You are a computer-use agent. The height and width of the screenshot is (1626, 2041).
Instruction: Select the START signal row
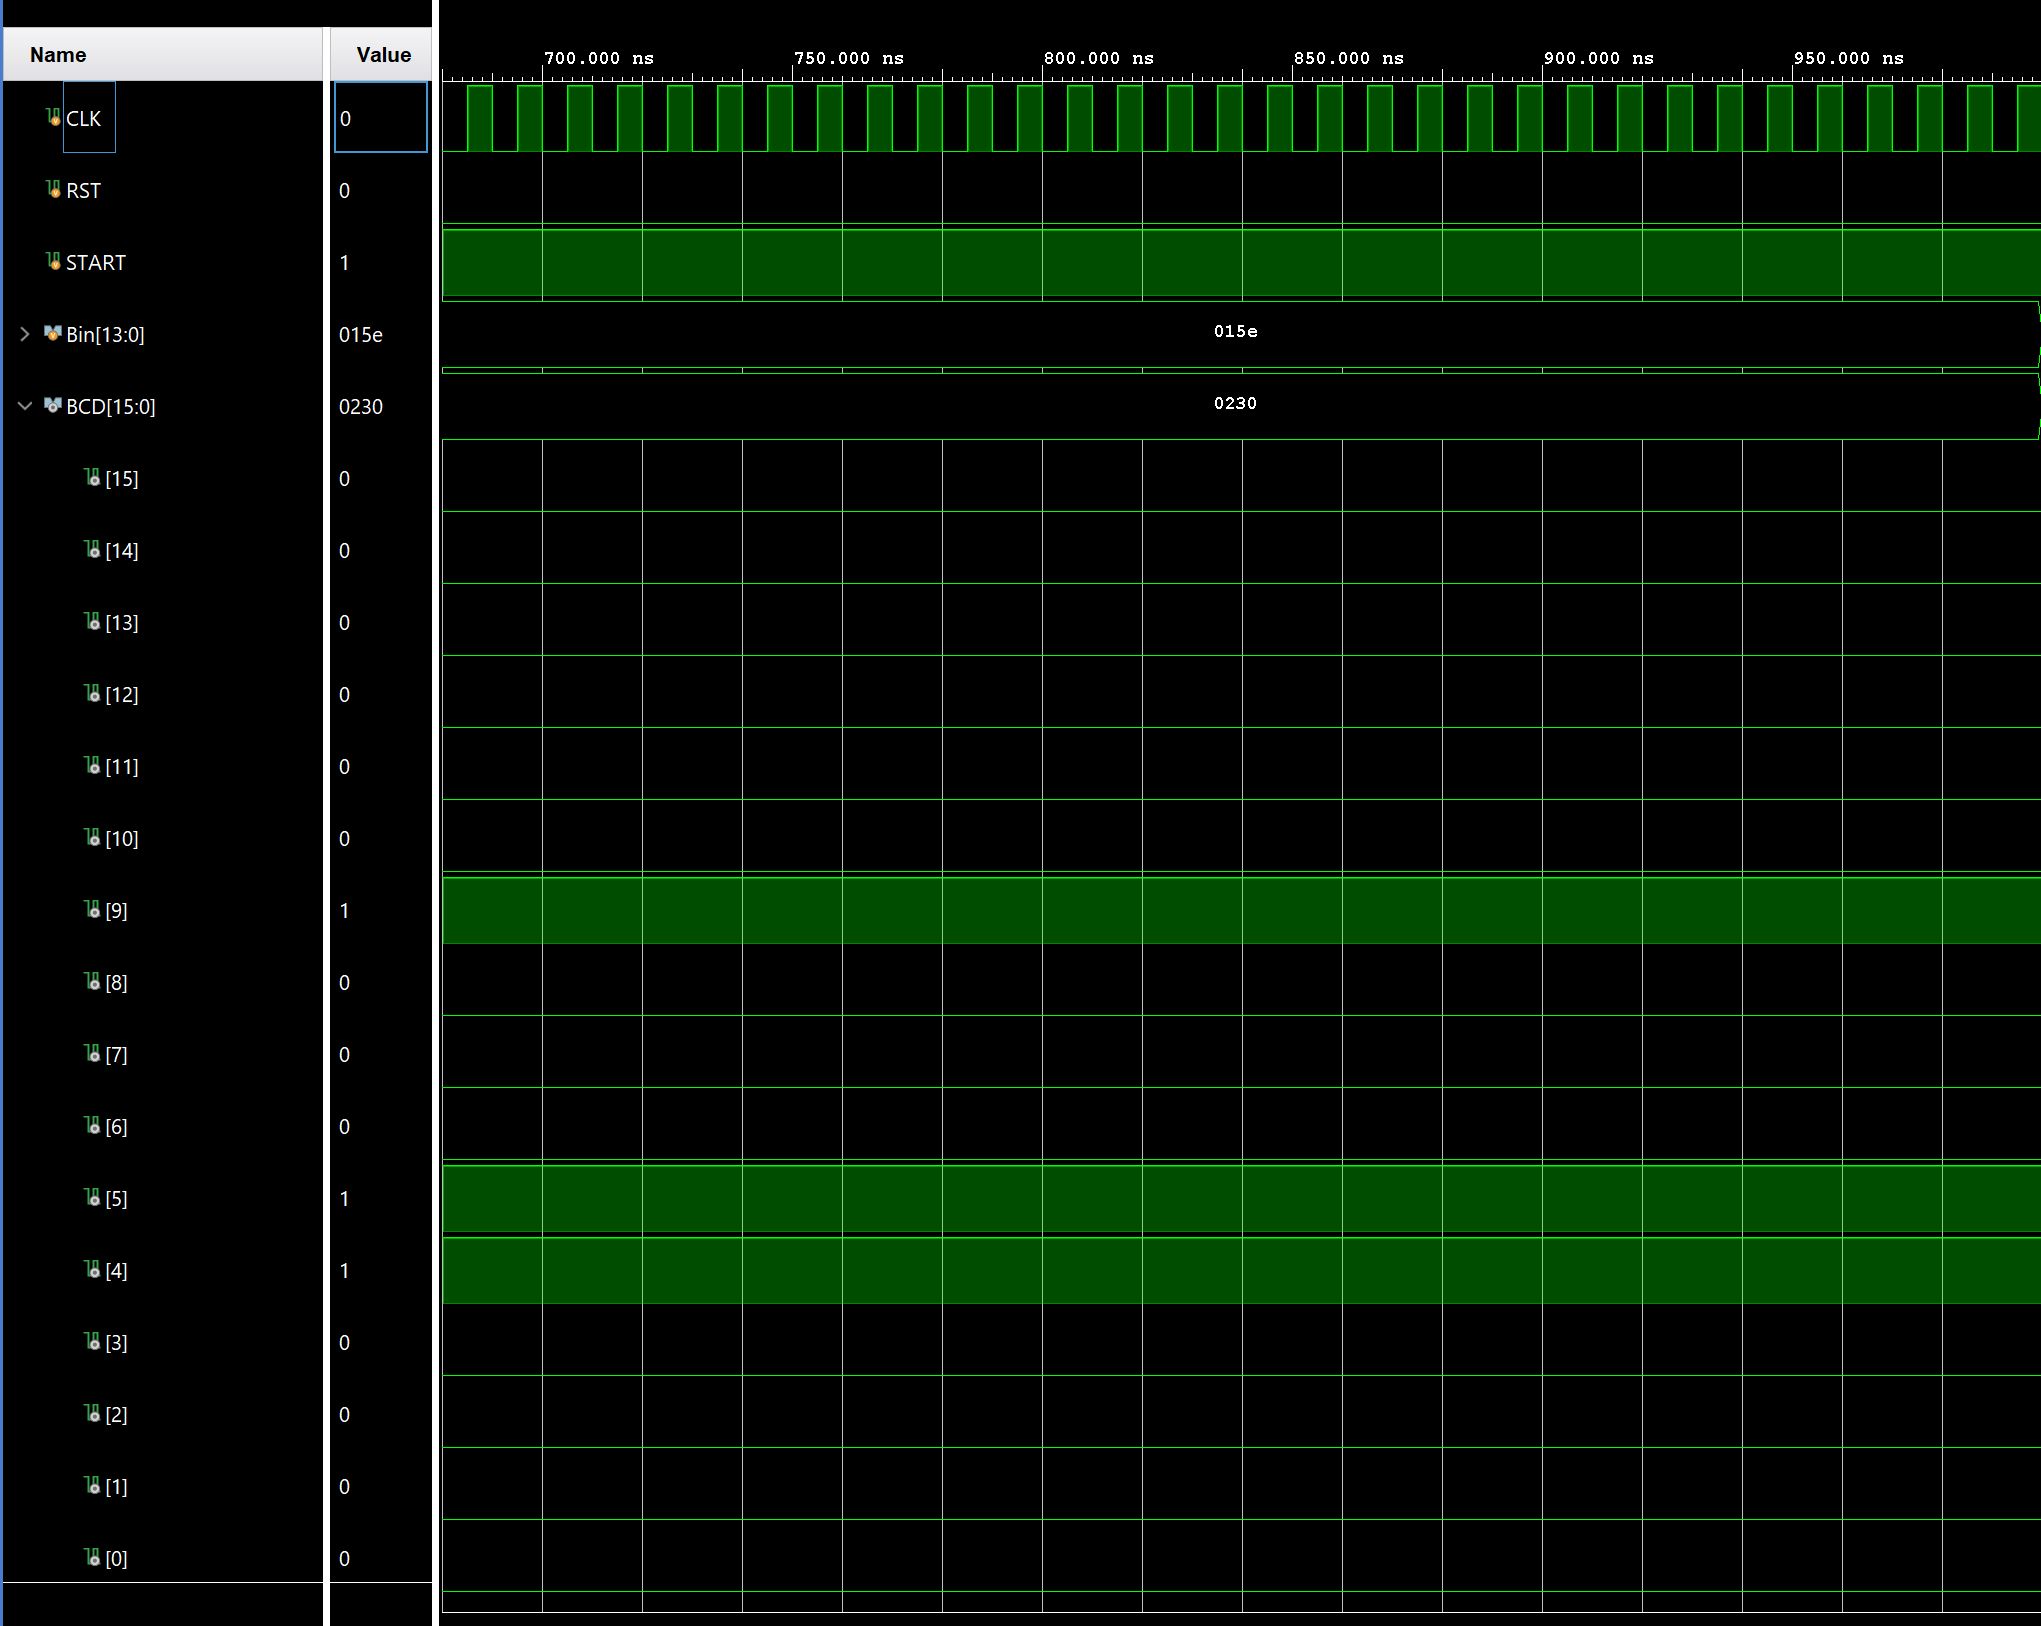click(x=95, y=262)
